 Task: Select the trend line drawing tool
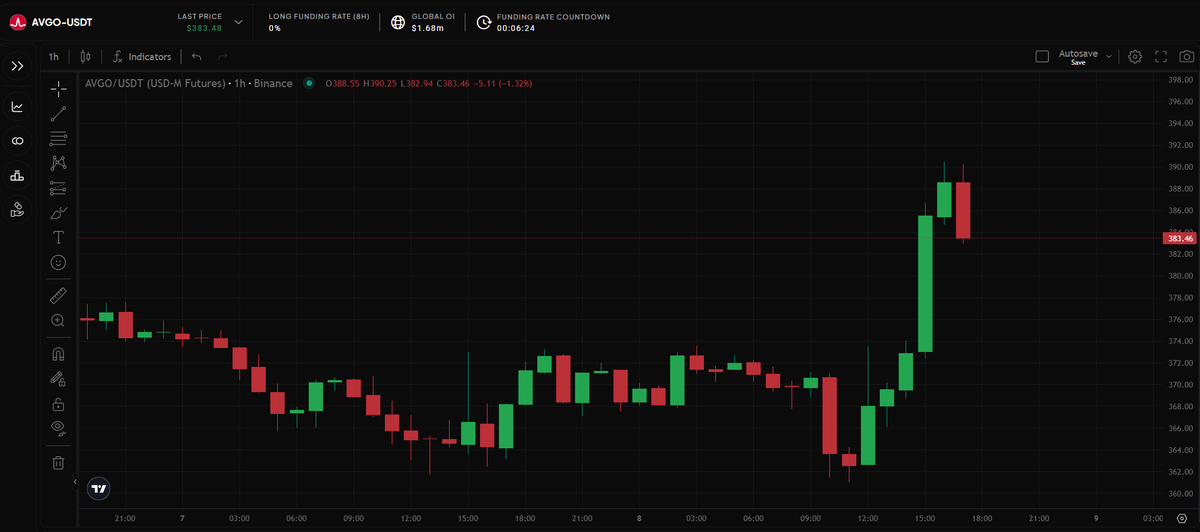click(x=58, y=114)
